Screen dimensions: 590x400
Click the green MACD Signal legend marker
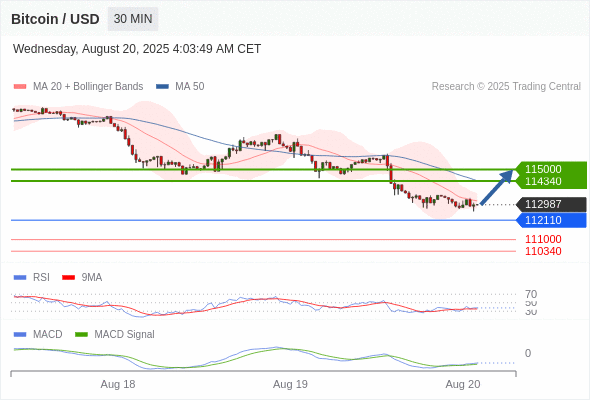81,335
